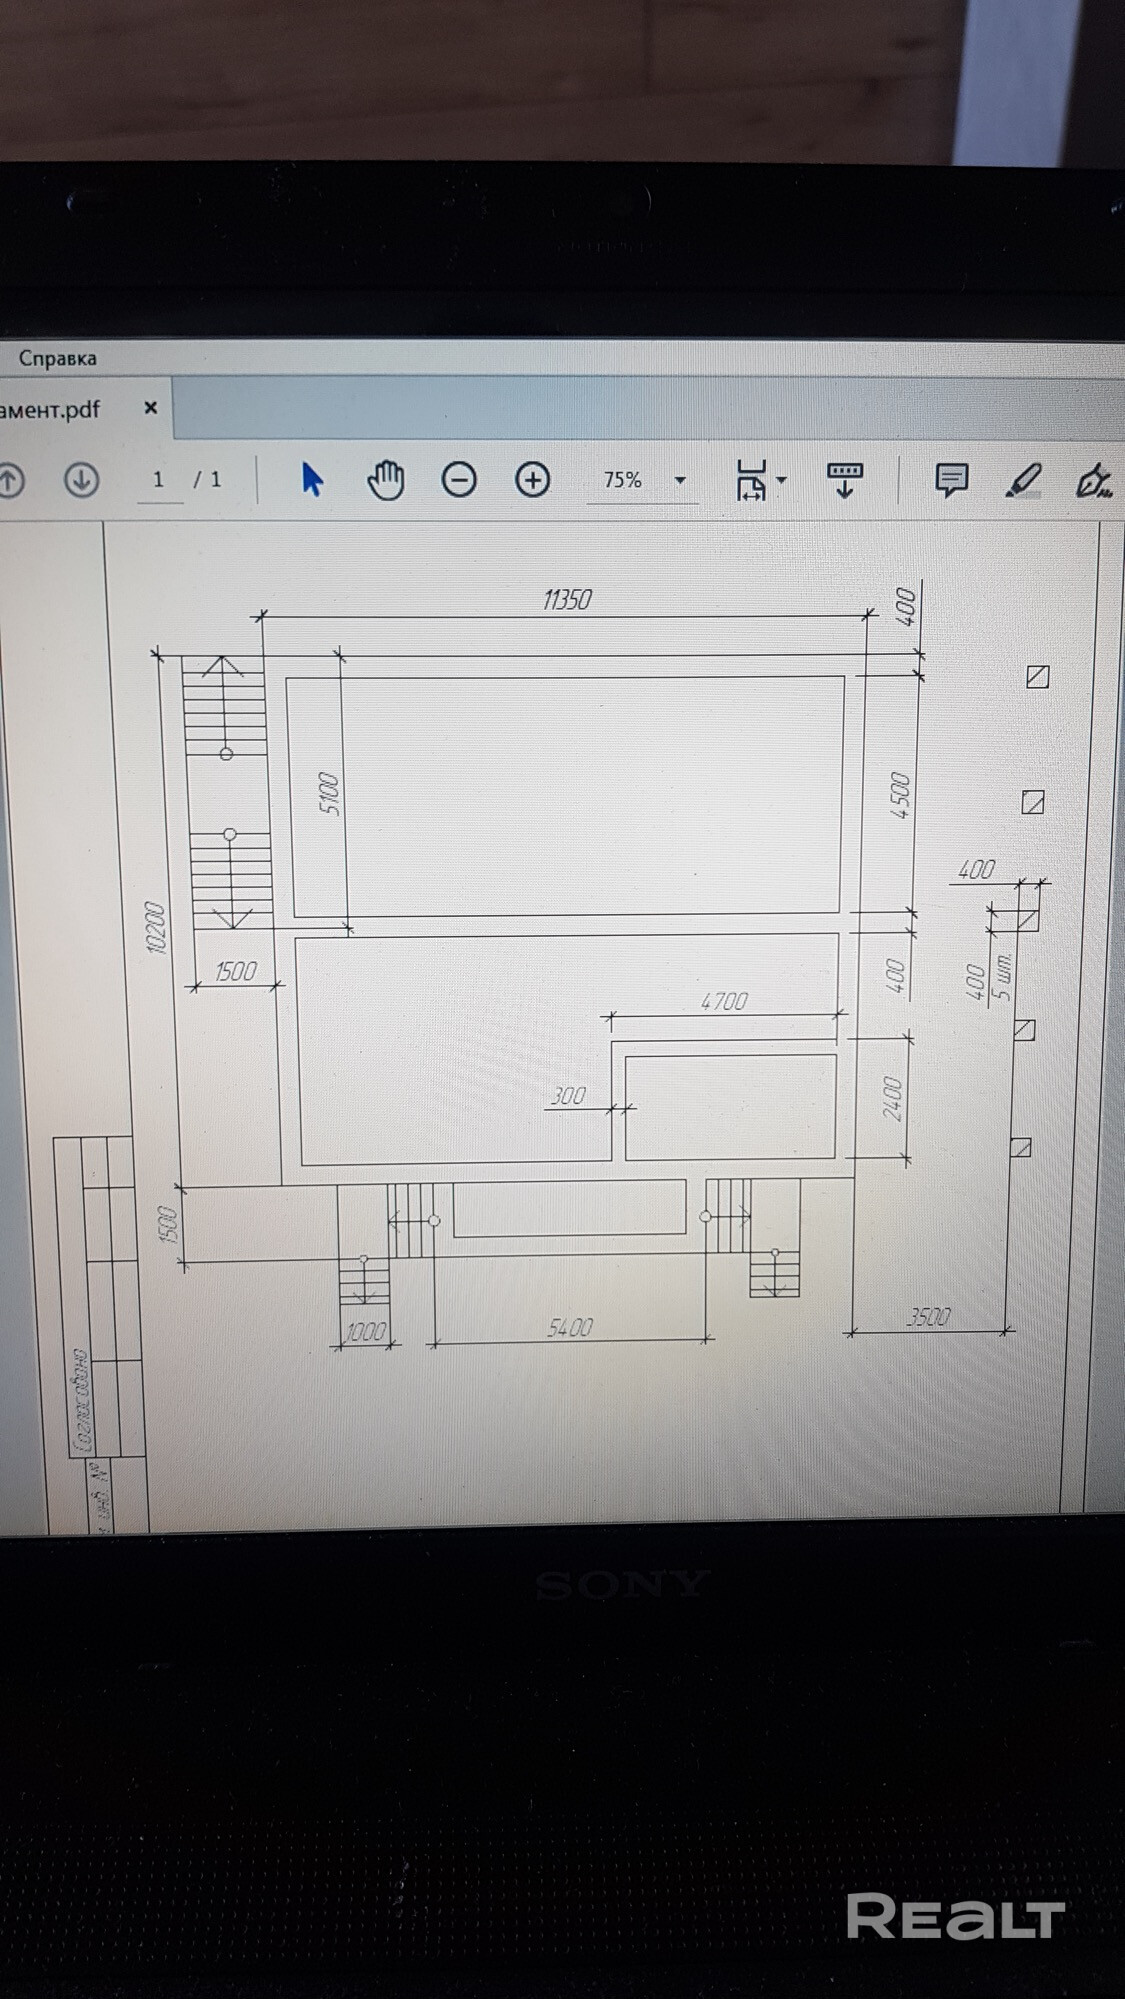The height and width of the screenshot is (2000, 1125).
Task: Select the Hand pan tool
Action: click(x=385, y=481)
